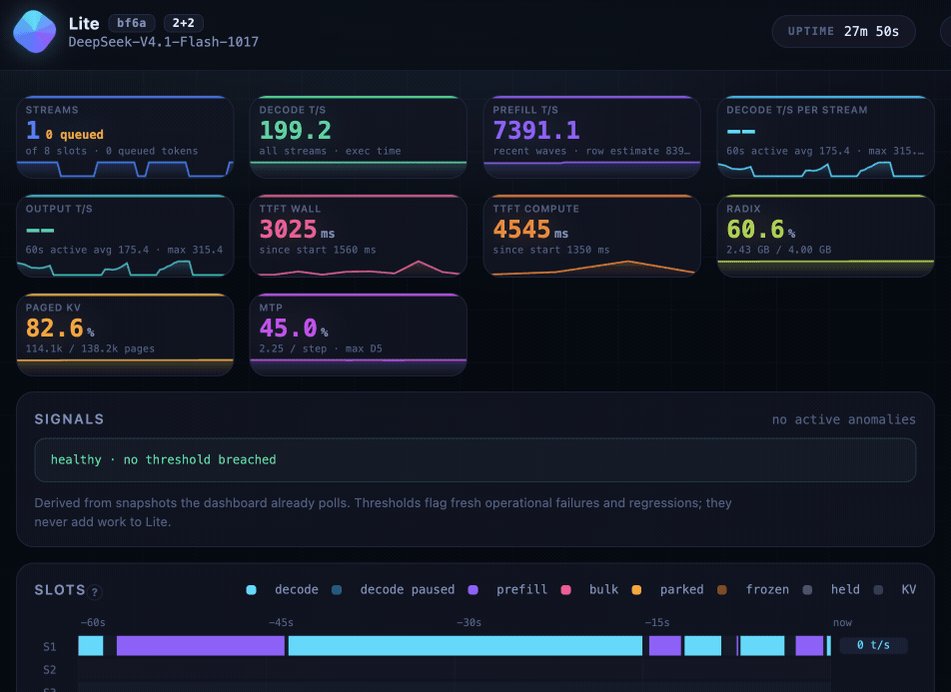Image resolution: width=951 pixels, height=692 pixels.
Task: Open the TTFT WALL 3025 ms card
Action: 358,236
